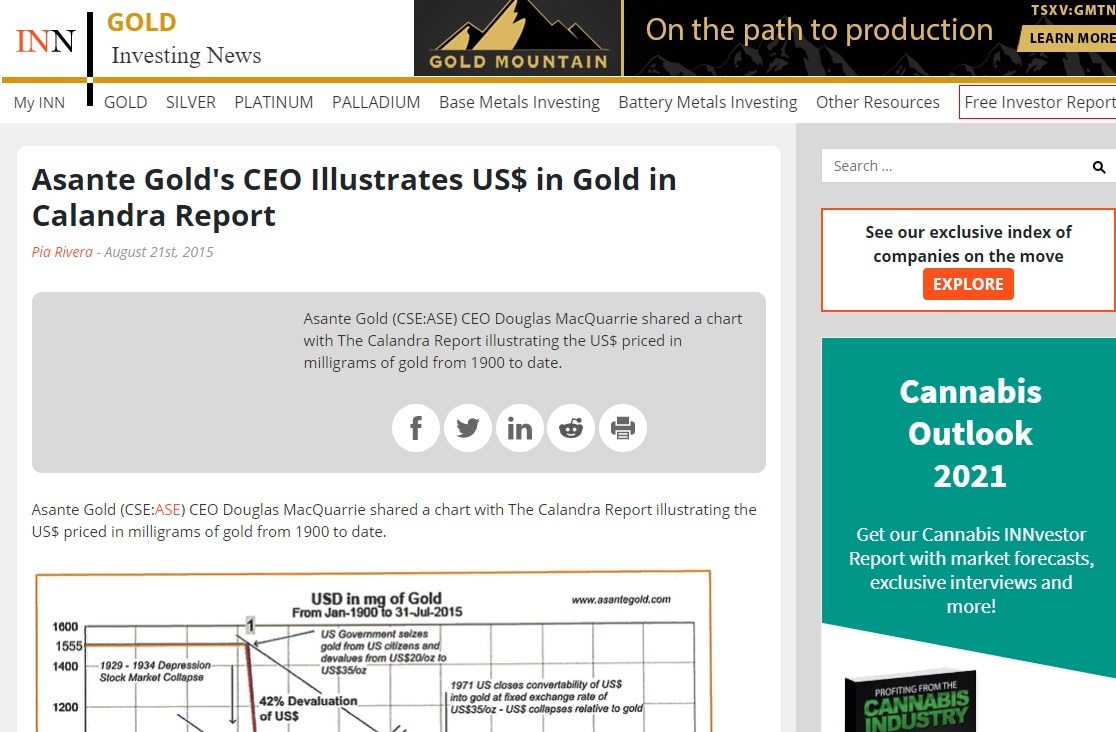Open PLATINUM navigation item
This screenshot has width=1116, height=732.
pos(273,103)
